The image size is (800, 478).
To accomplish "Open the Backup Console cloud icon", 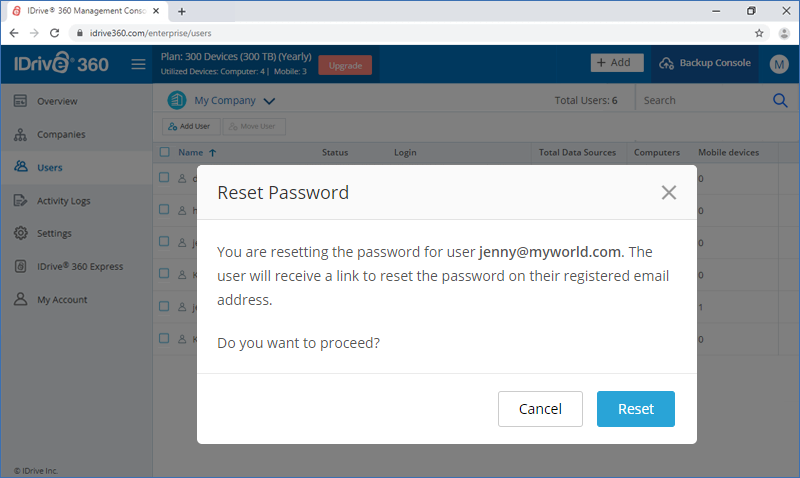I will [666, 63].
